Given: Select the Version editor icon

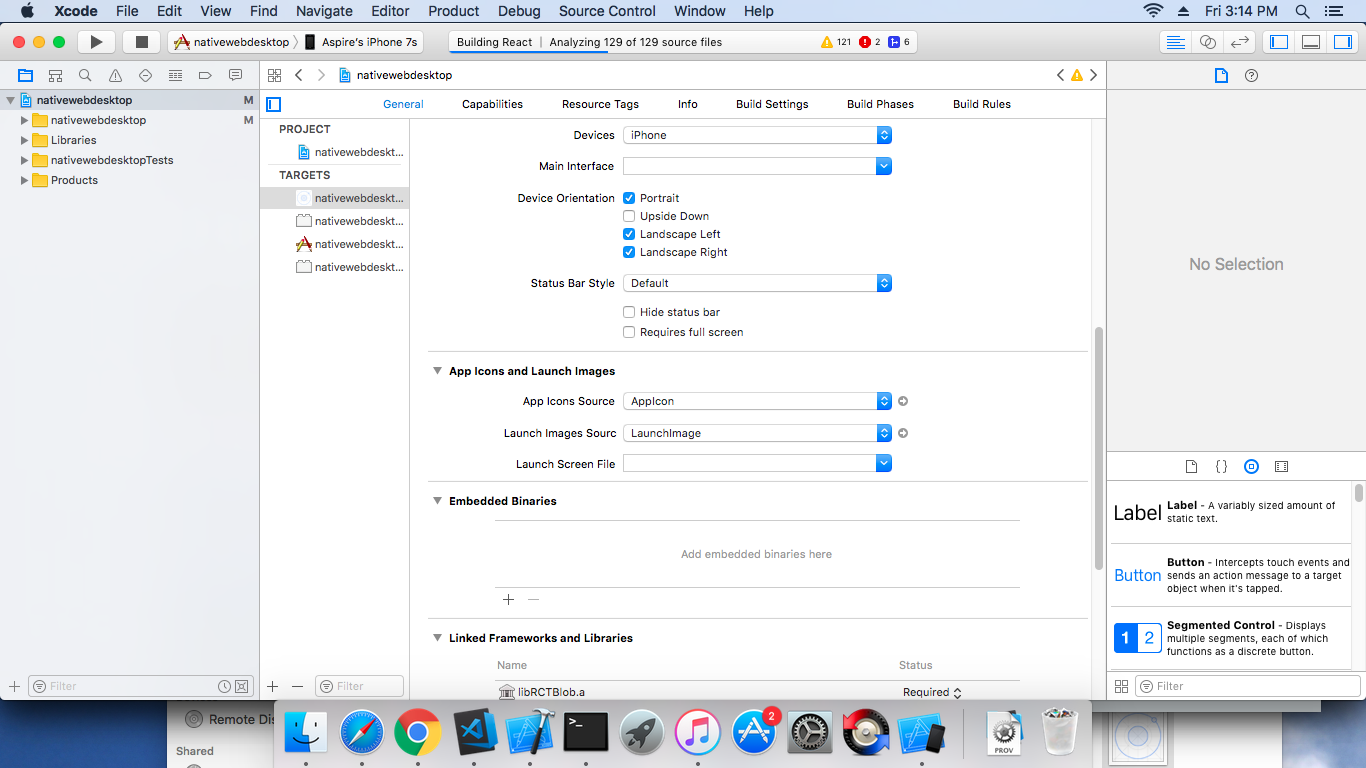Looking at the screenshot, I should click(1240, 42).
